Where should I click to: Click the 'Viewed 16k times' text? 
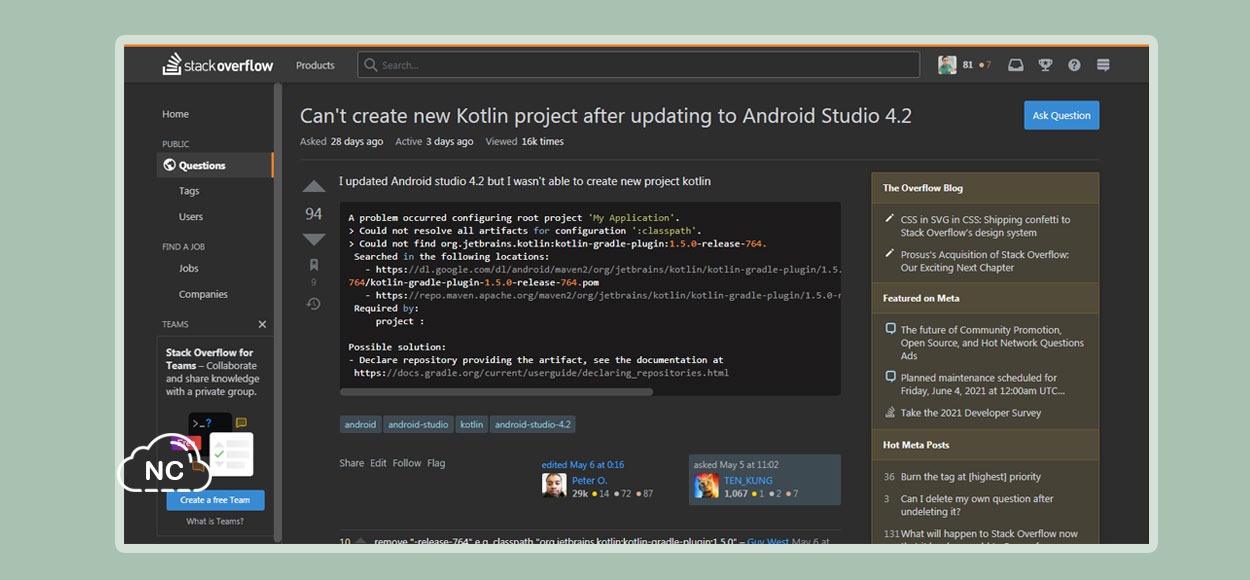click(x=525, y=142)
